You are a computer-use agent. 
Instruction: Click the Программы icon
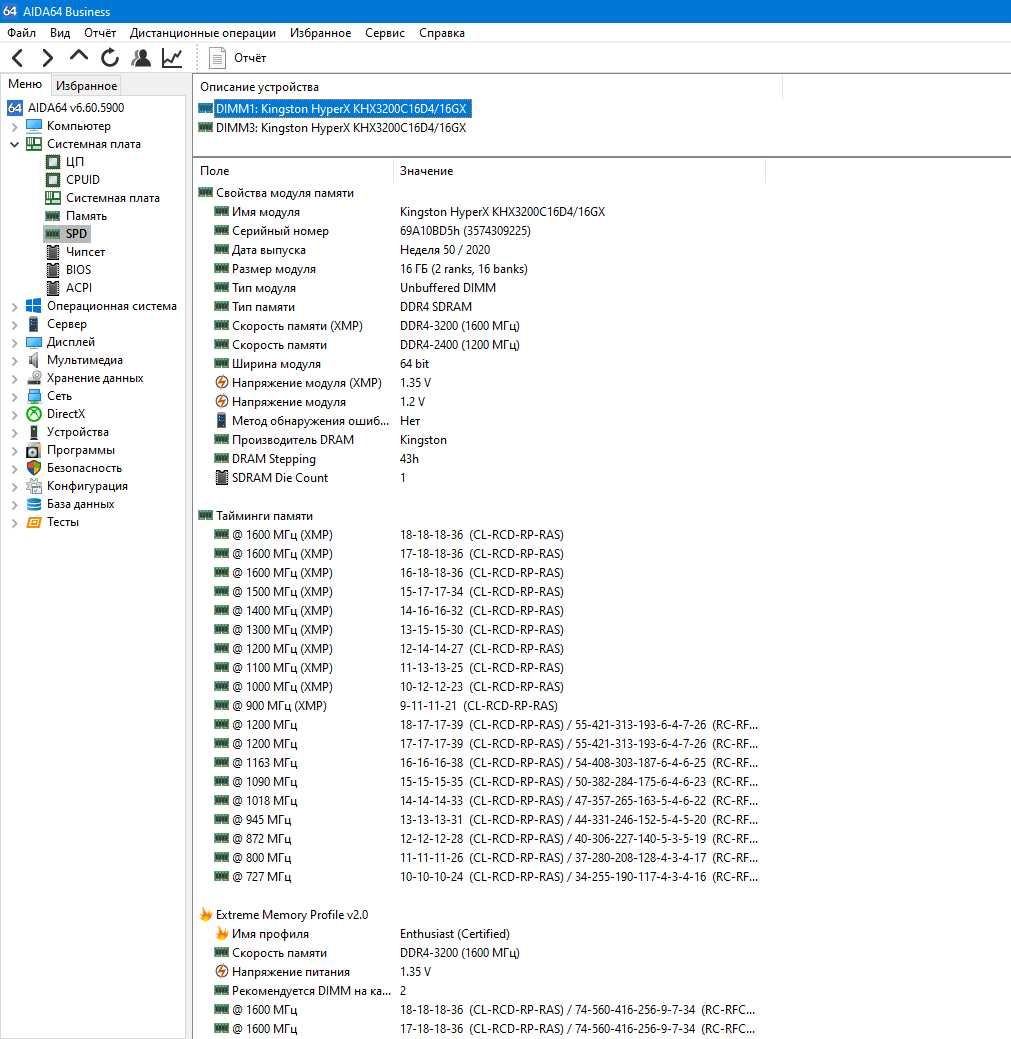[x=34, y=451]
